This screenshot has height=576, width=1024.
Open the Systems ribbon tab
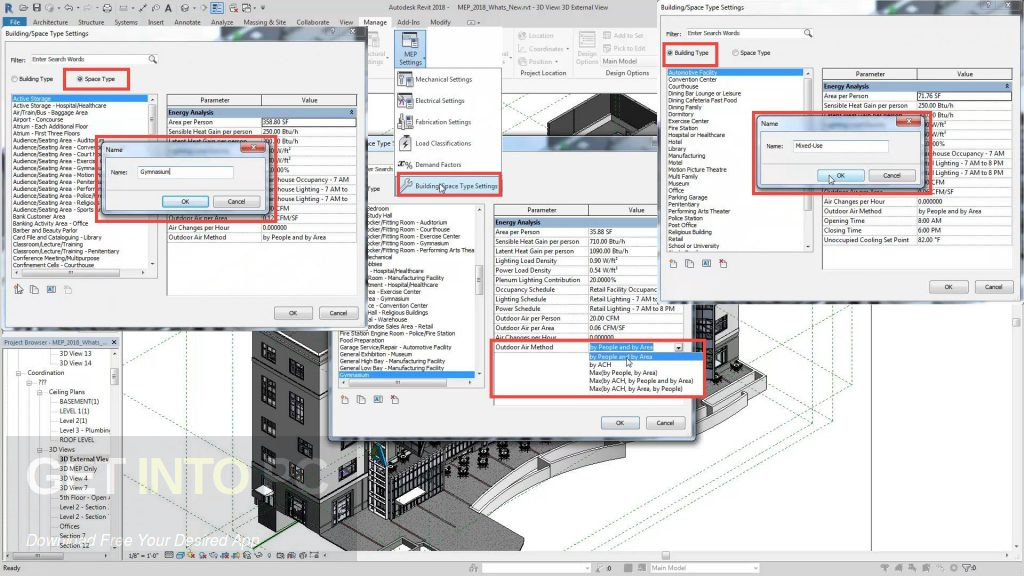pyautogui.click(x=126, y=22)
